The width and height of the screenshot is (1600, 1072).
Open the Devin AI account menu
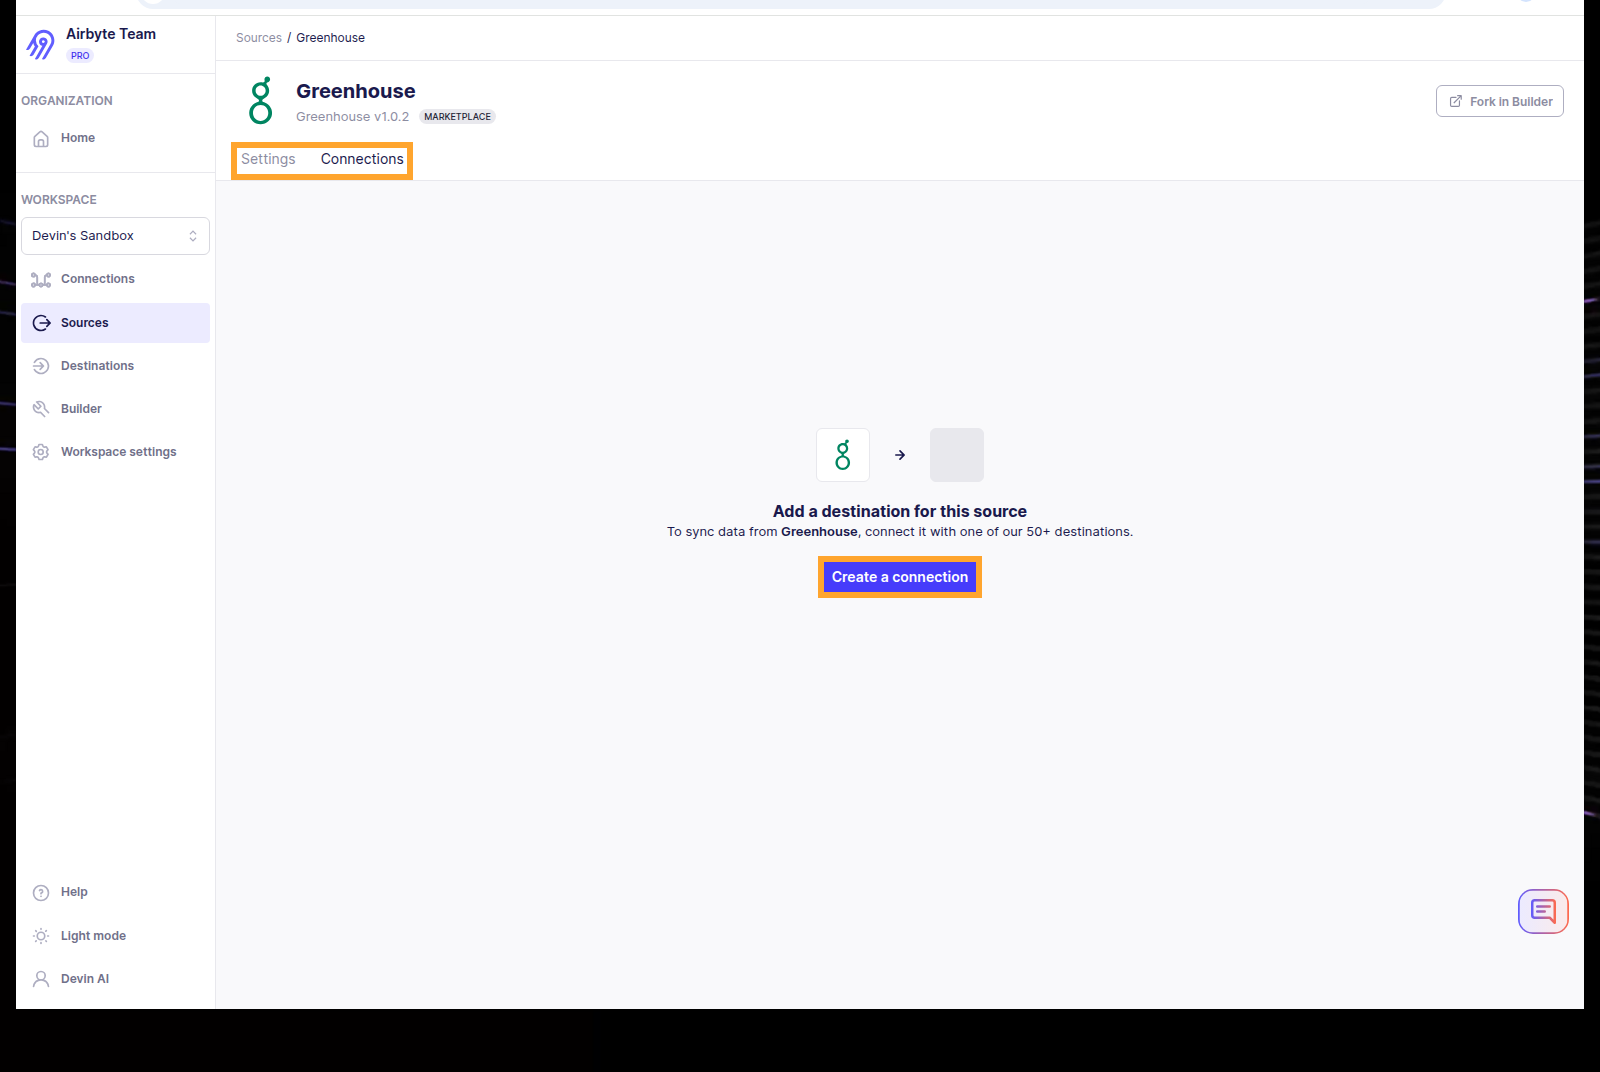pos(115,979)
